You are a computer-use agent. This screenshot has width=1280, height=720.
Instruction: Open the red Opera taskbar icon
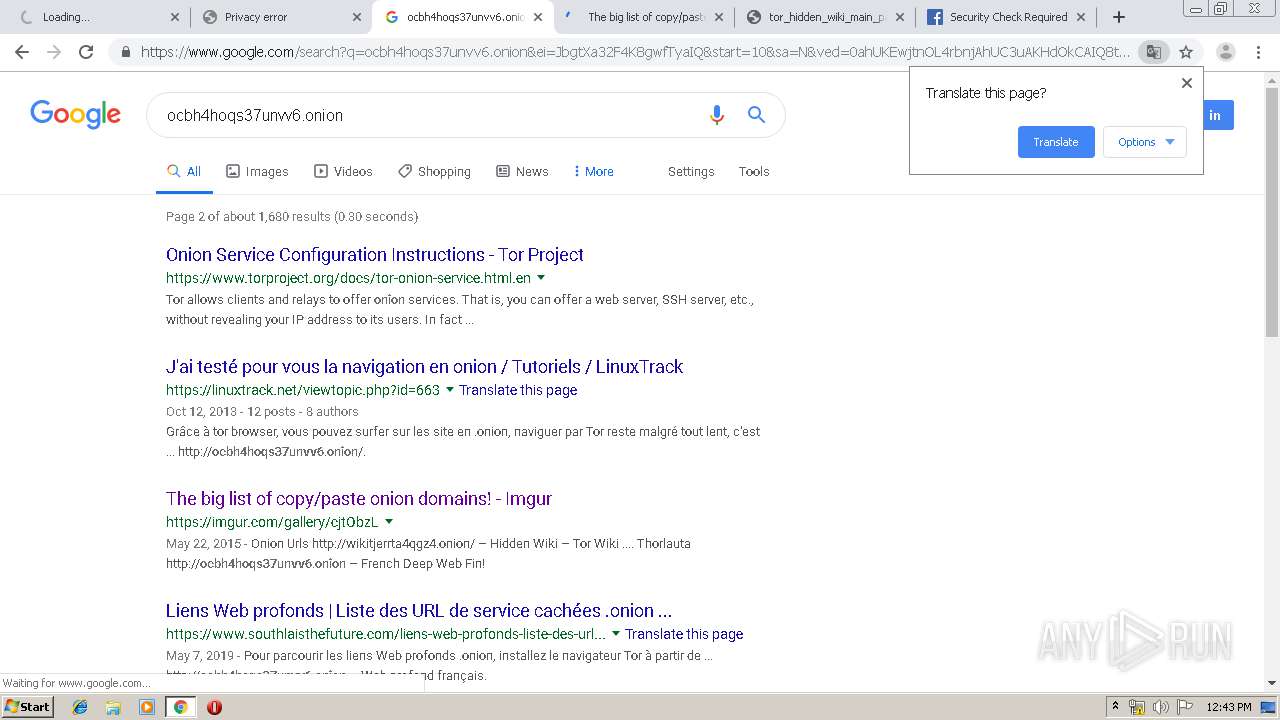click(214, 707)
